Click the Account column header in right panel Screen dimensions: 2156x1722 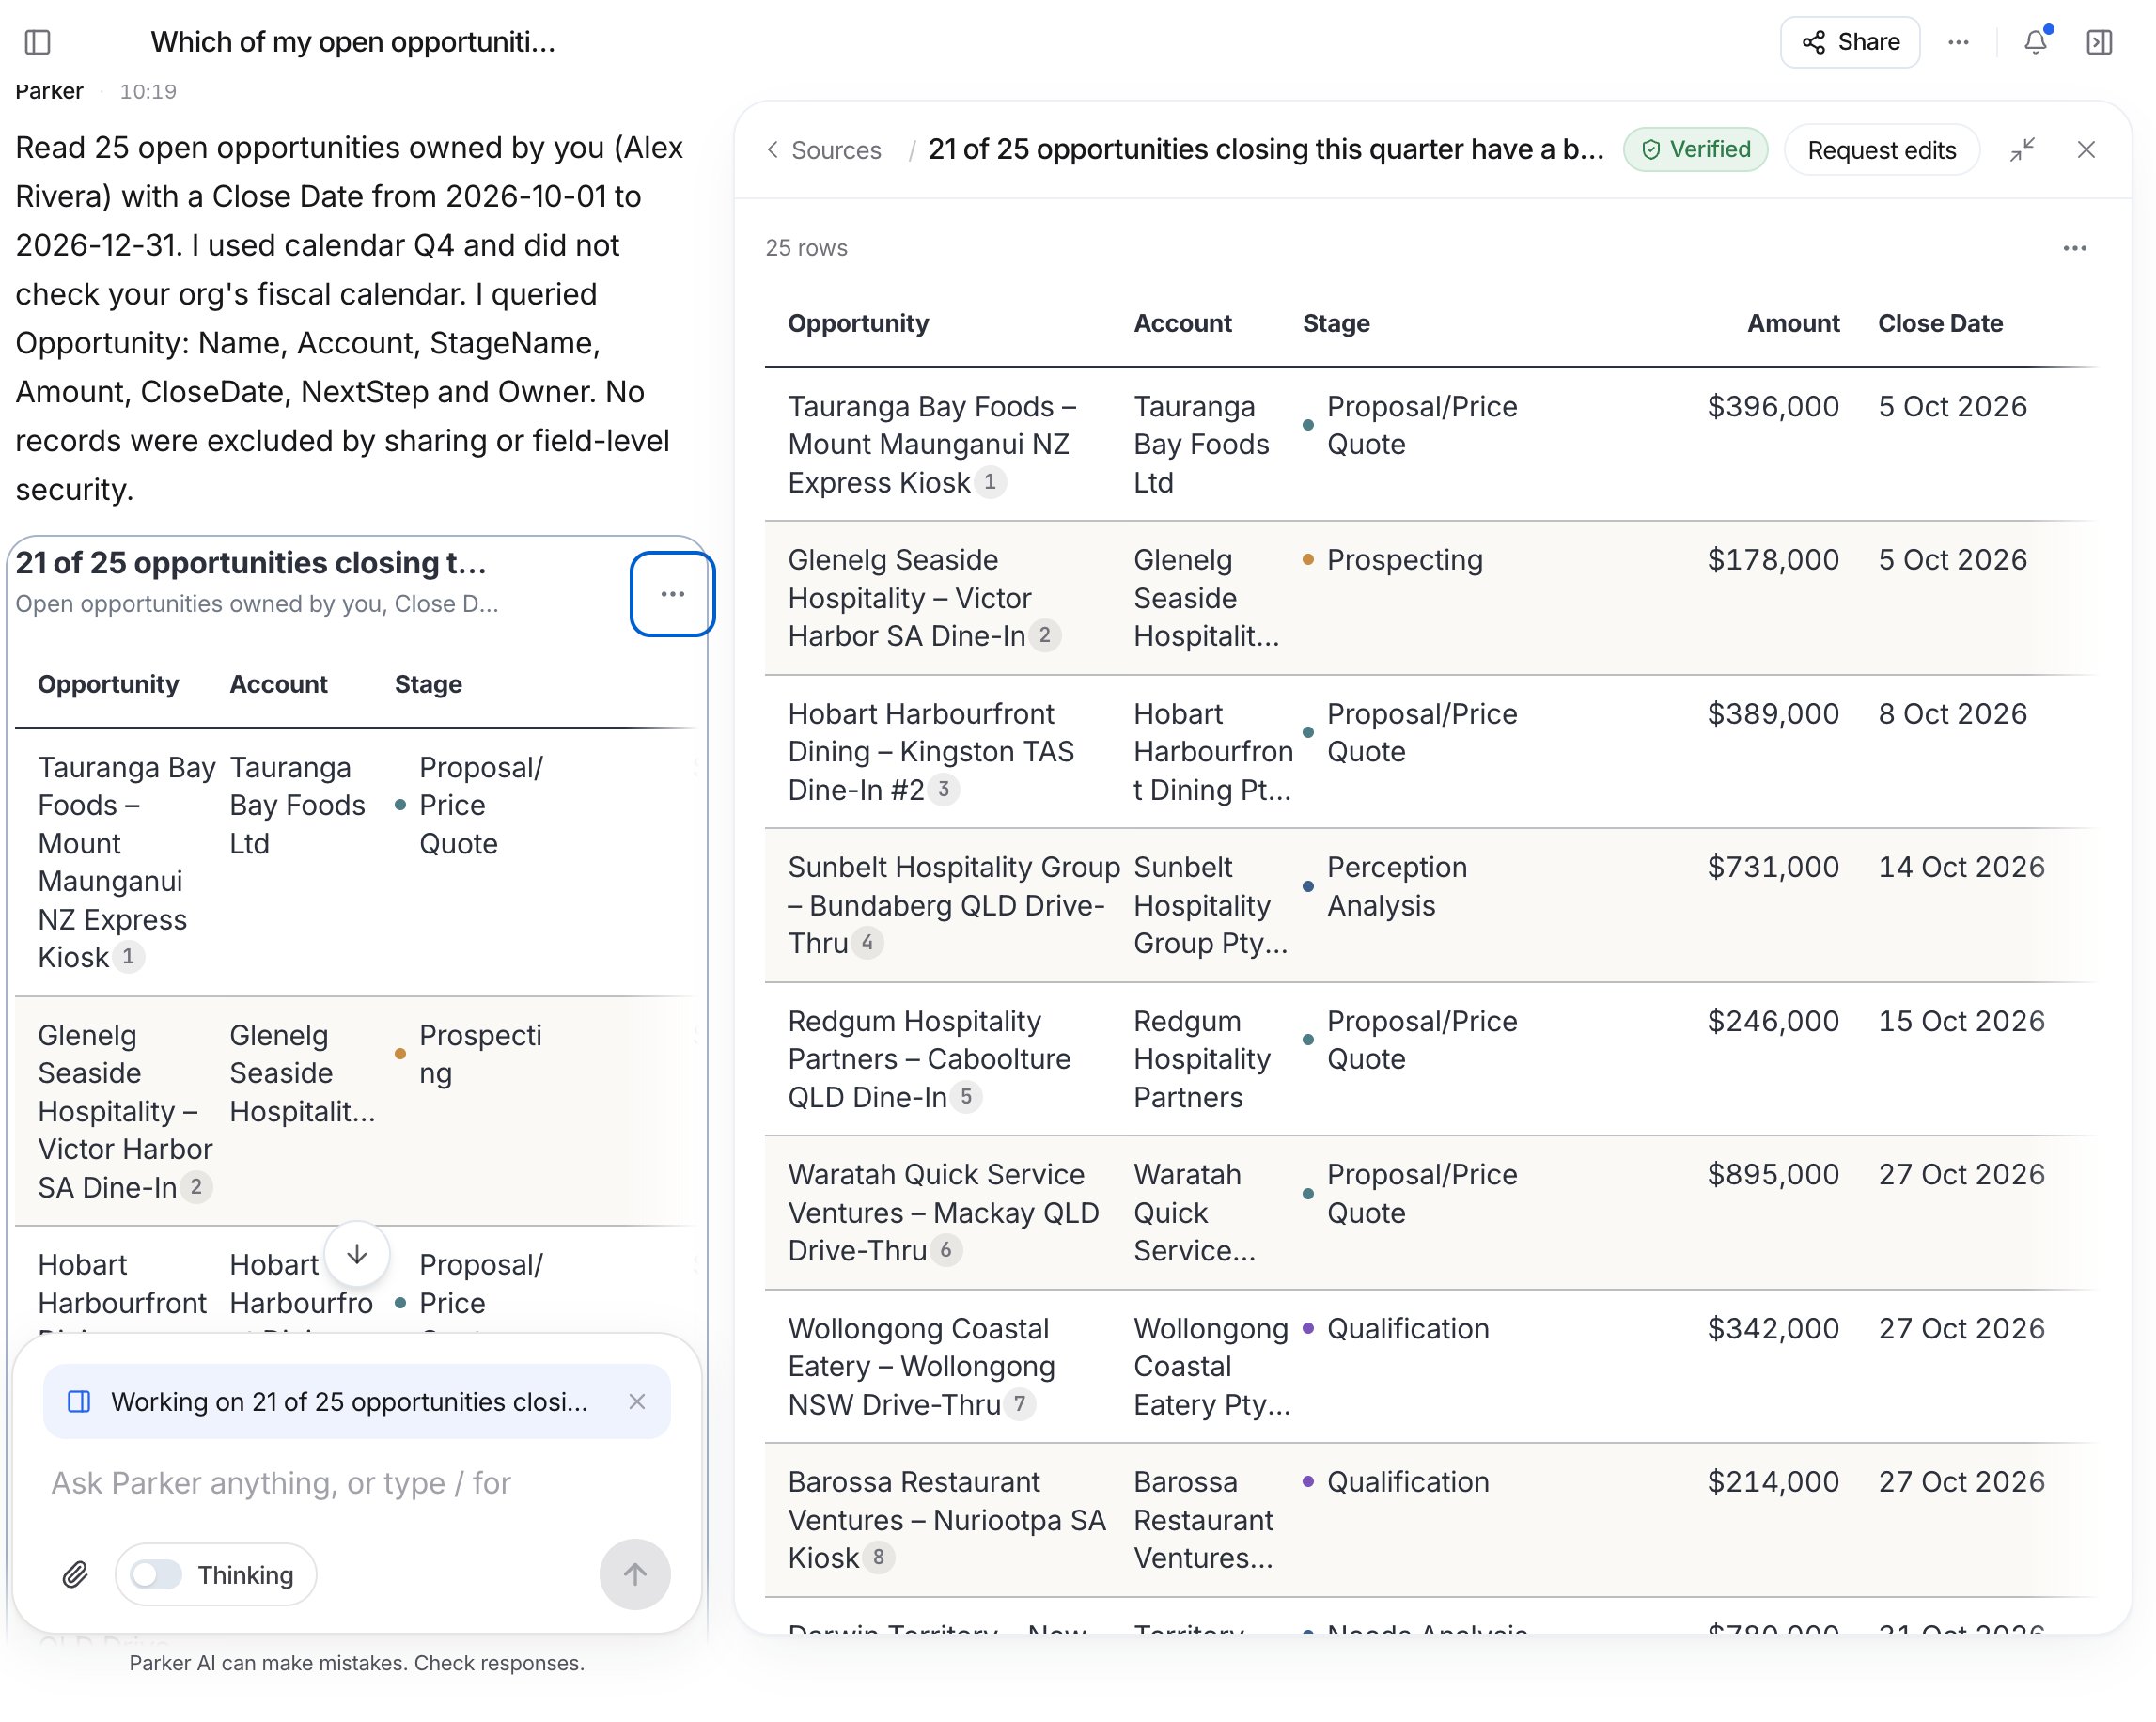coord(1182,323)
